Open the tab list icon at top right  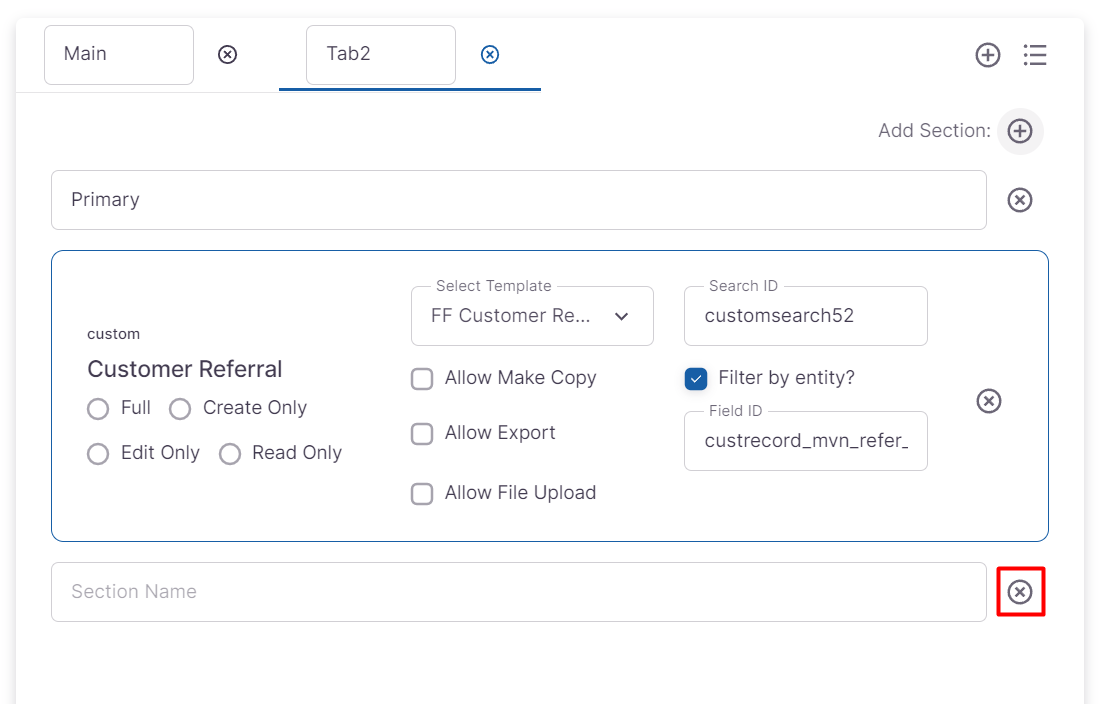pos(1035,55)
